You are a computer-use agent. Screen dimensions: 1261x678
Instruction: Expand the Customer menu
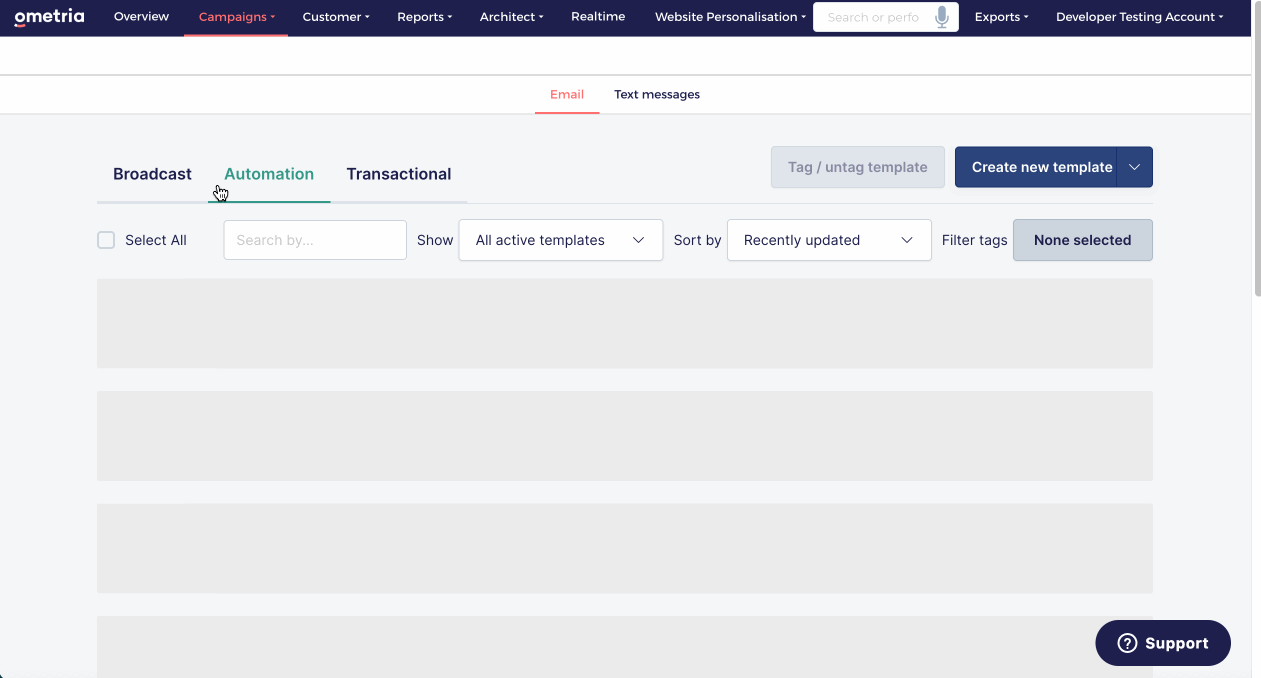pos(336,17)
